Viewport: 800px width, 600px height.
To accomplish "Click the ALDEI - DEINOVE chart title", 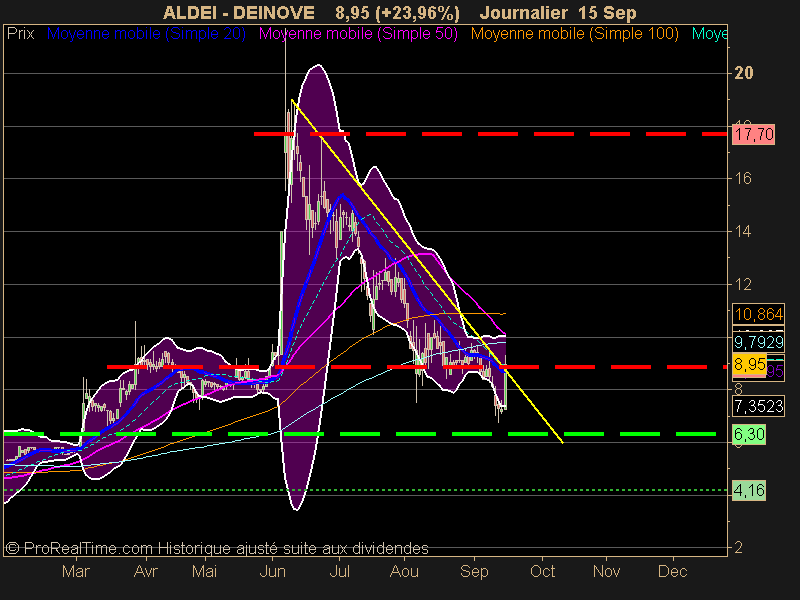I will coord(239,13).
